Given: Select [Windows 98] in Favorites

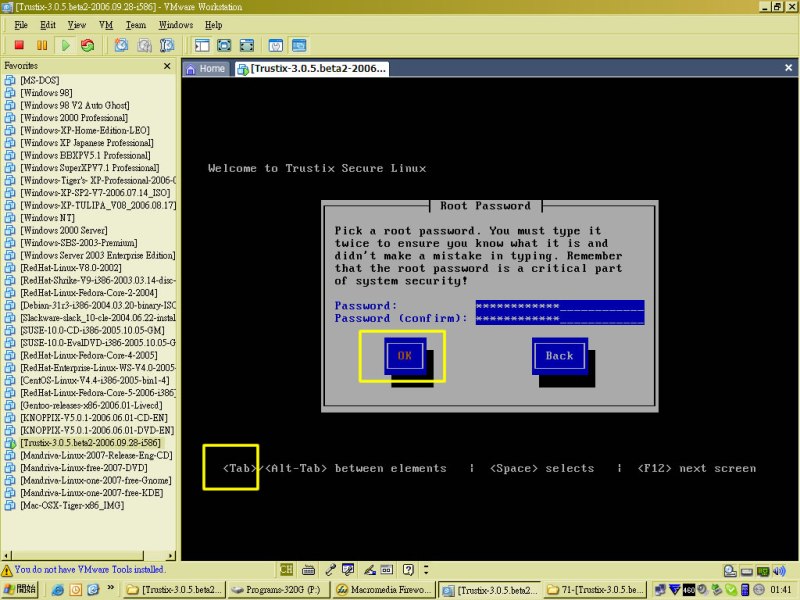Looking at the screenshot, I should [46, 93].
